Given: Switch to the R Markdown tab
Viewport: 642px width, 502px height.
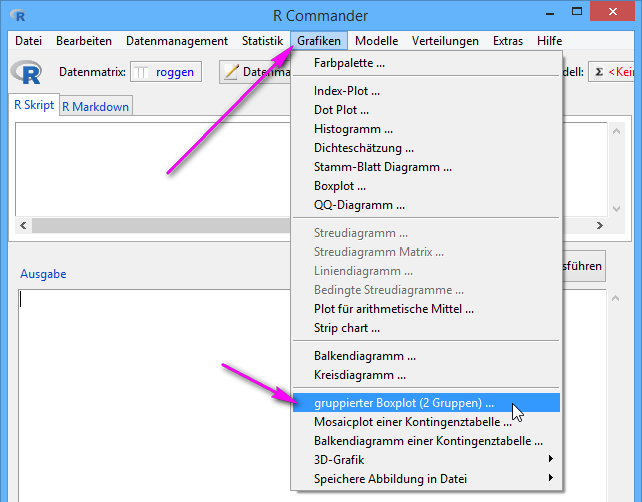Looking at the screenshot, I should [95, 106].
